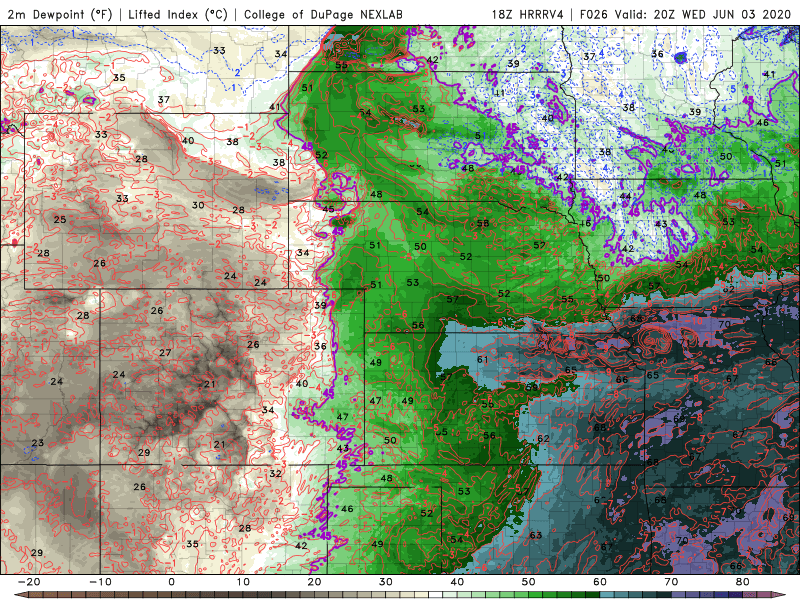This screenshot has height=600, width=800.
Task: Click the dewpoint value 23 on the map
Action: tap(38, 443)
